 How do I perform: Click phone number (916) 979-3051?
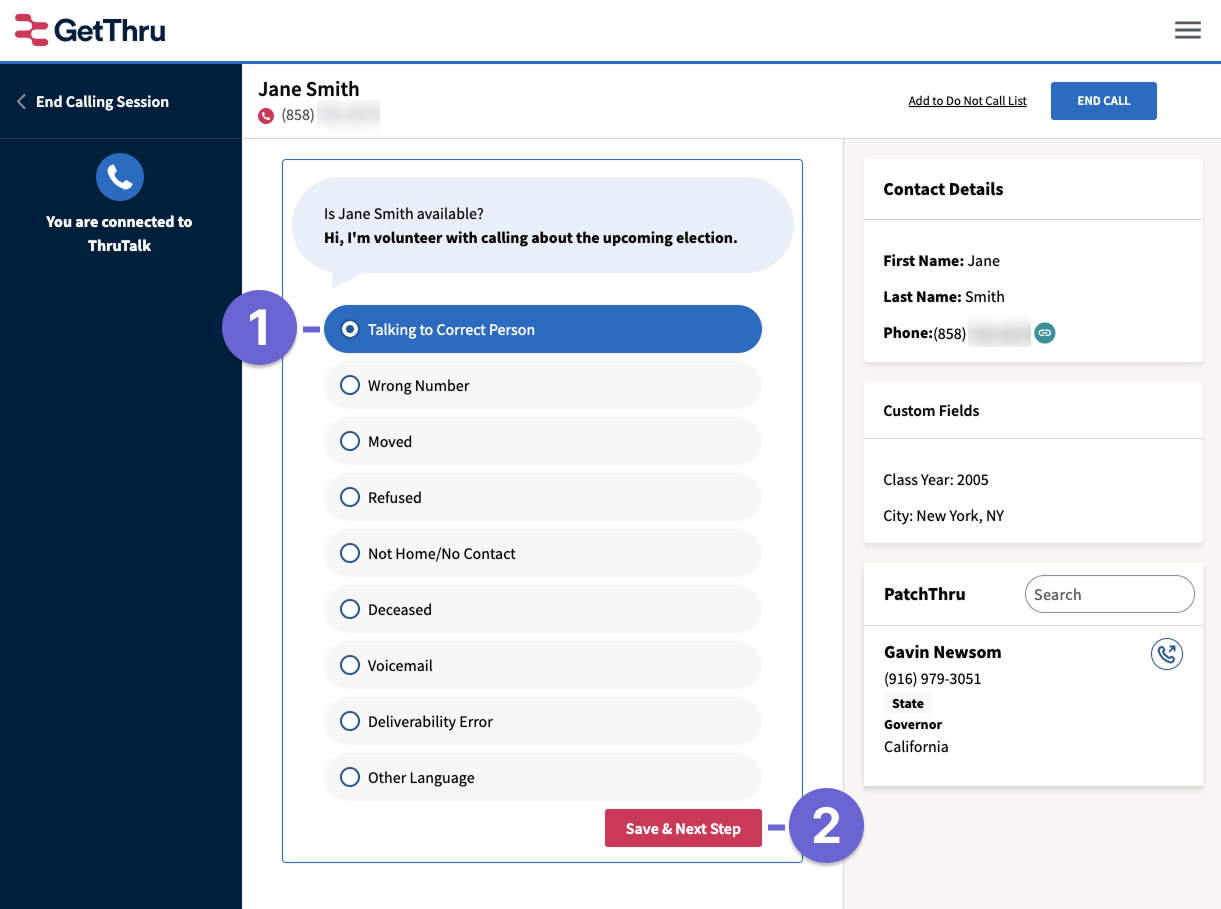933,679
